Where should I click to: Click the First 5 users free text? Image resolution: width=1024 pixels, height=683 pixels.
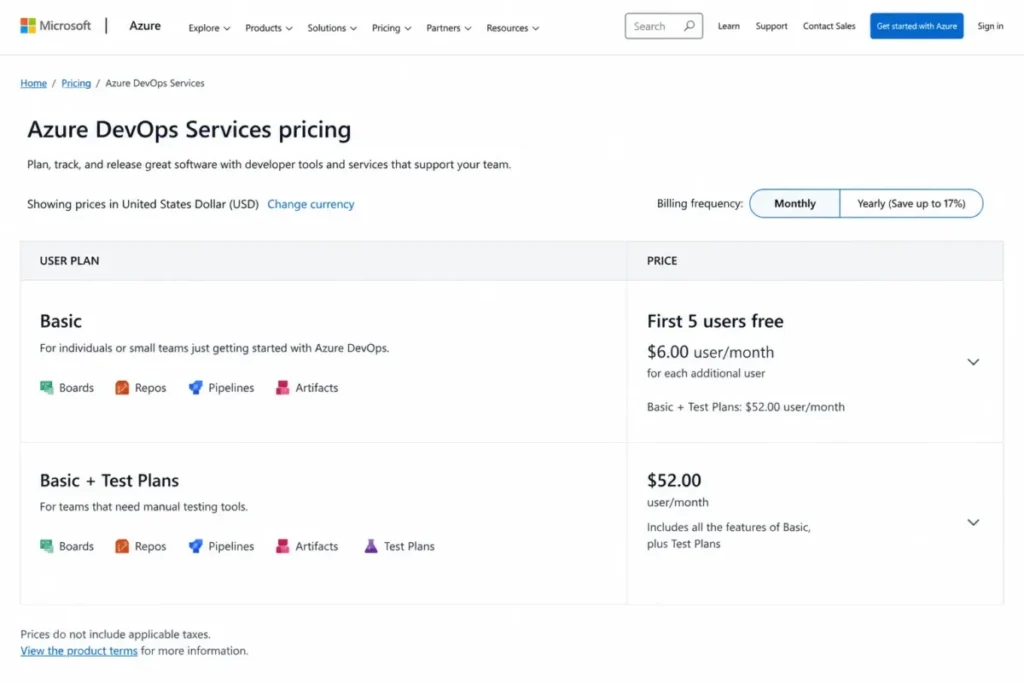click(x=715, y=321)
